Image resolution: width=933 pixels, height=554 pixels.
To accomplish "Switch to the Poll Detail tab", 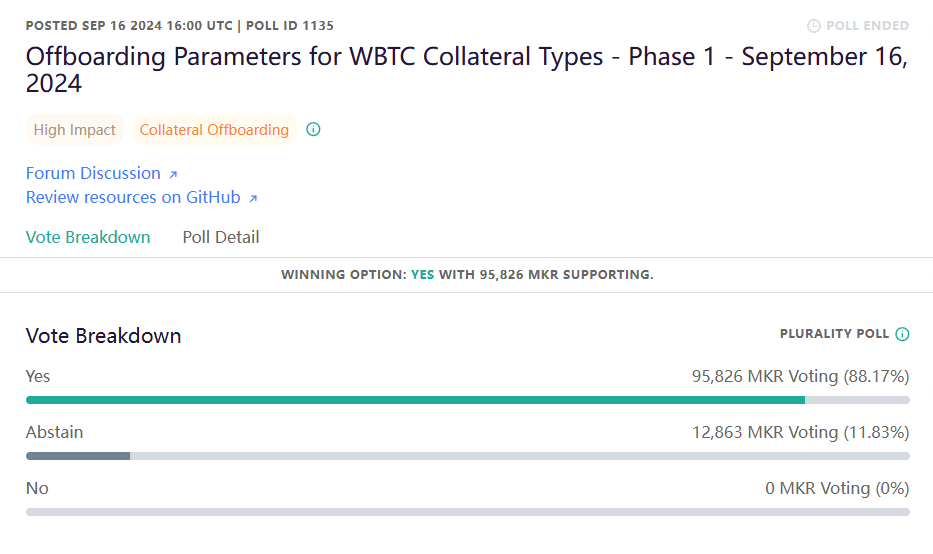I will (x=221, y=237).
